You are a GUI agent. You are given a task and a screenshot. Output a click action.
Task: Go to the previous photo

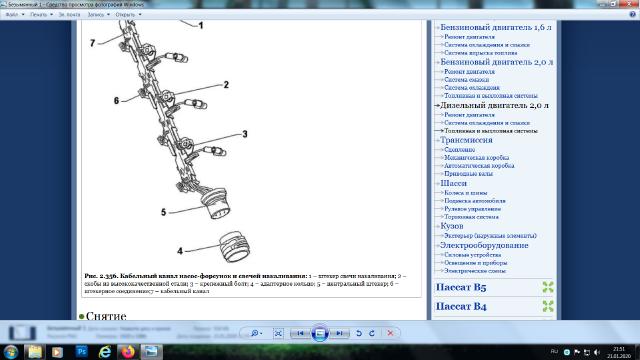(x=300, y=333)
